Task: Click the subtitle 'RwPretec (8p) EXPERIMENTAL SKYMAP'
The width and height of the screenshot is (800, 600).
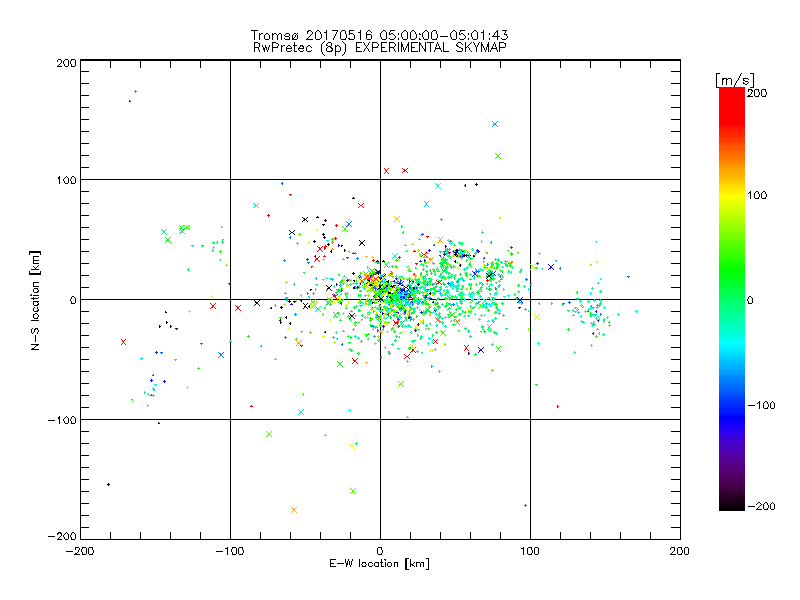Action: coord(380,47)
